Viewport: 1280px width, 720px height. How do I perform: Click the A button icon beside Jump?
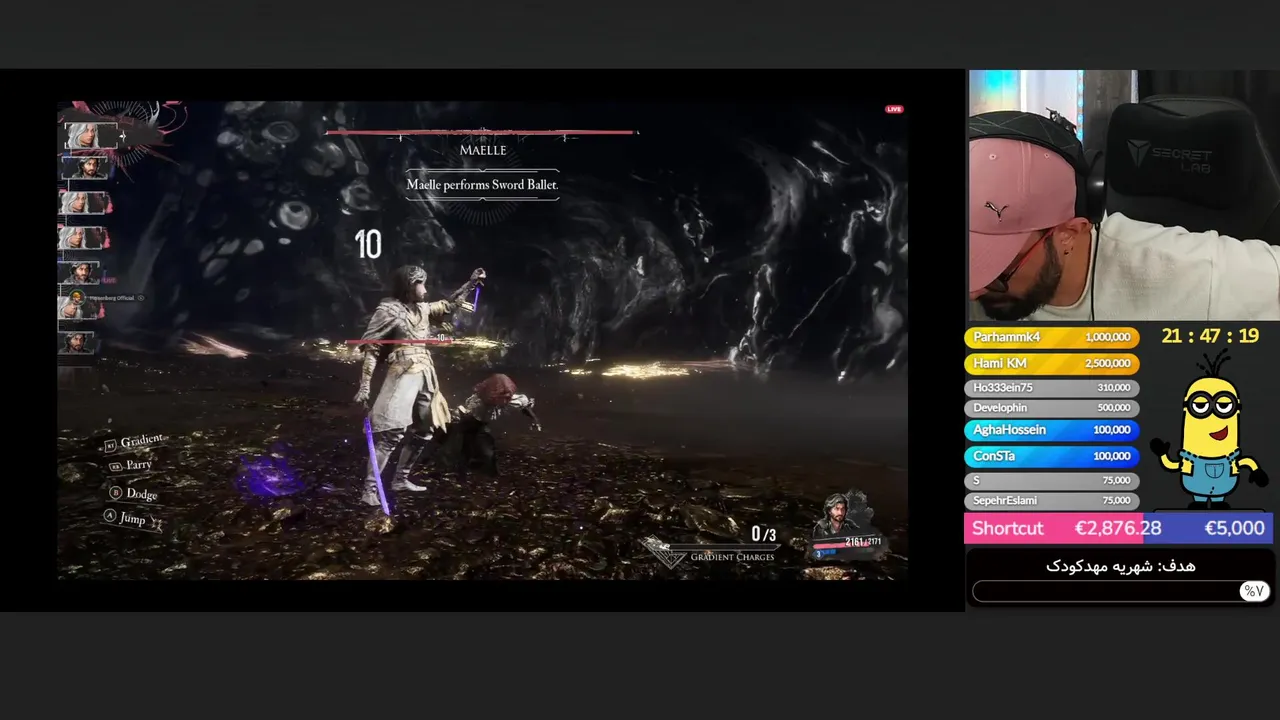pos(110,516)
